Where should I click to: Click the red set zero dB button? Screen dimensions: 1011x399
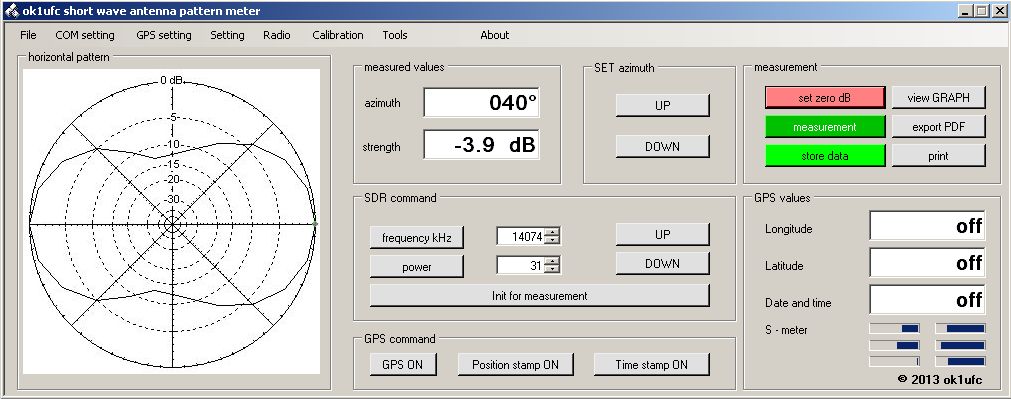[x=825, y=98]
